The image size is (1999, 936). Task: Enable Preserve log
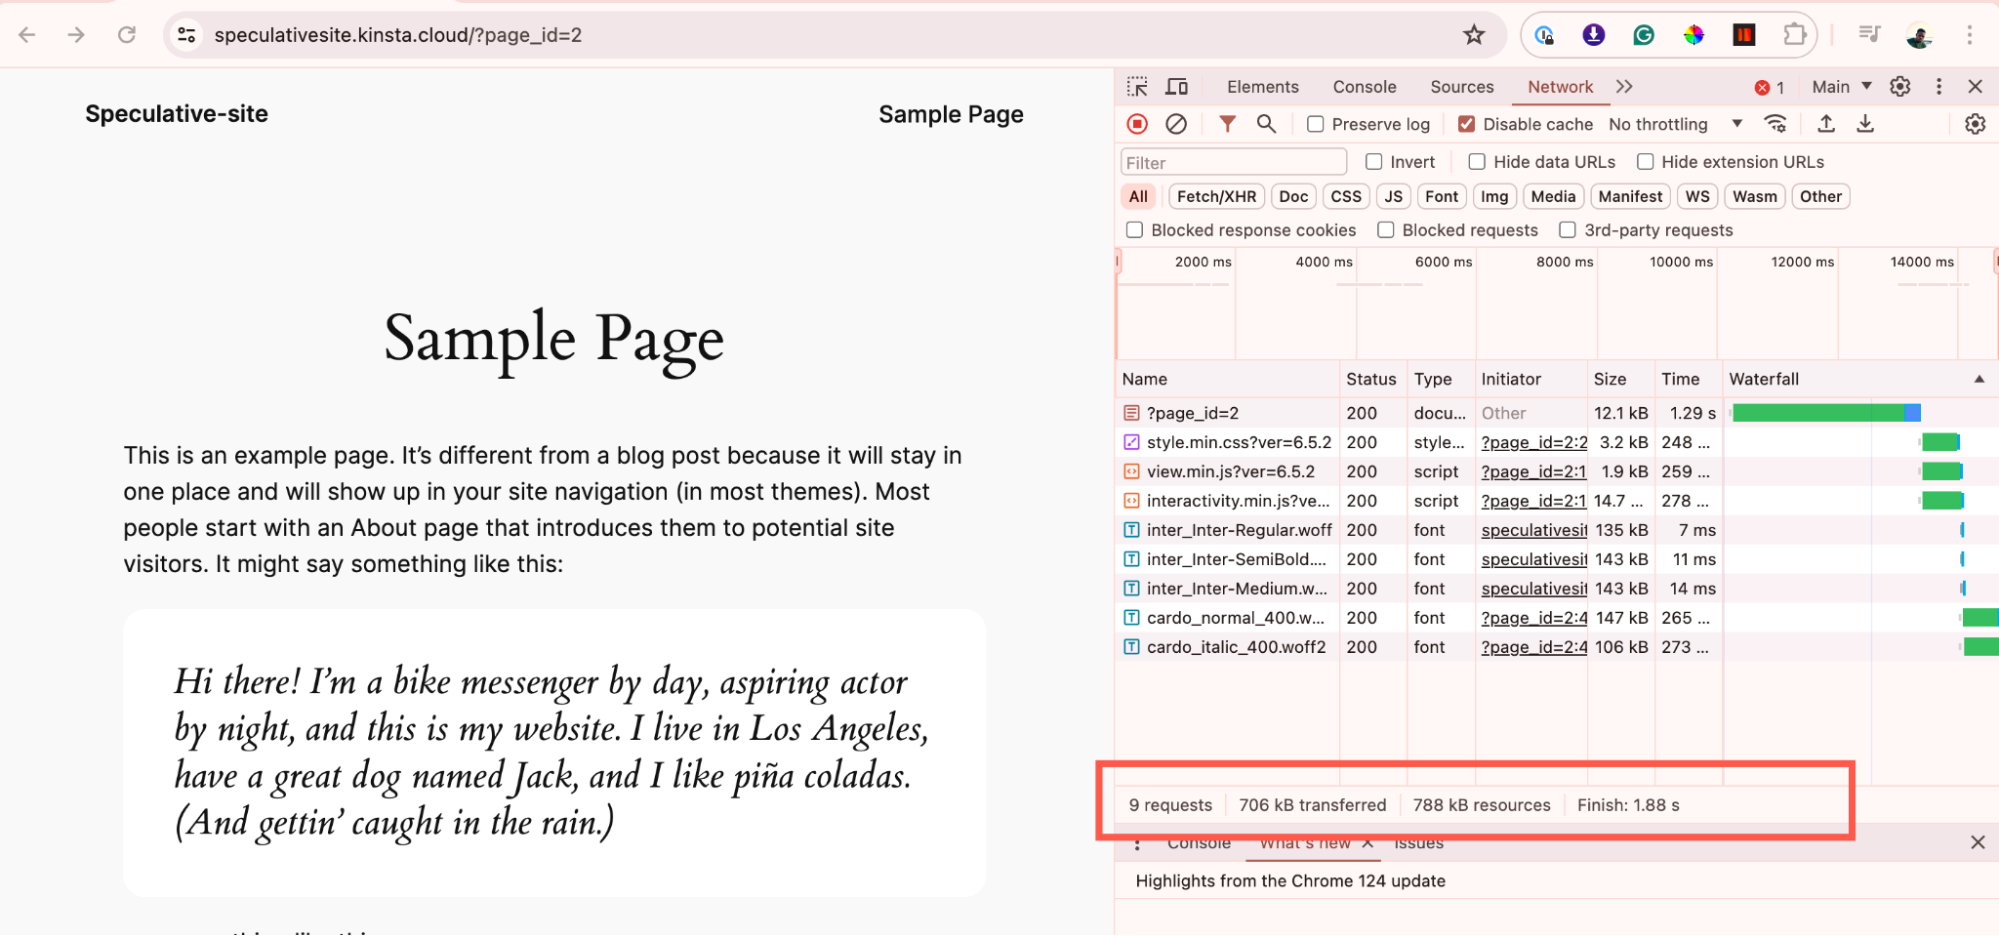(x=1314, y=123)
